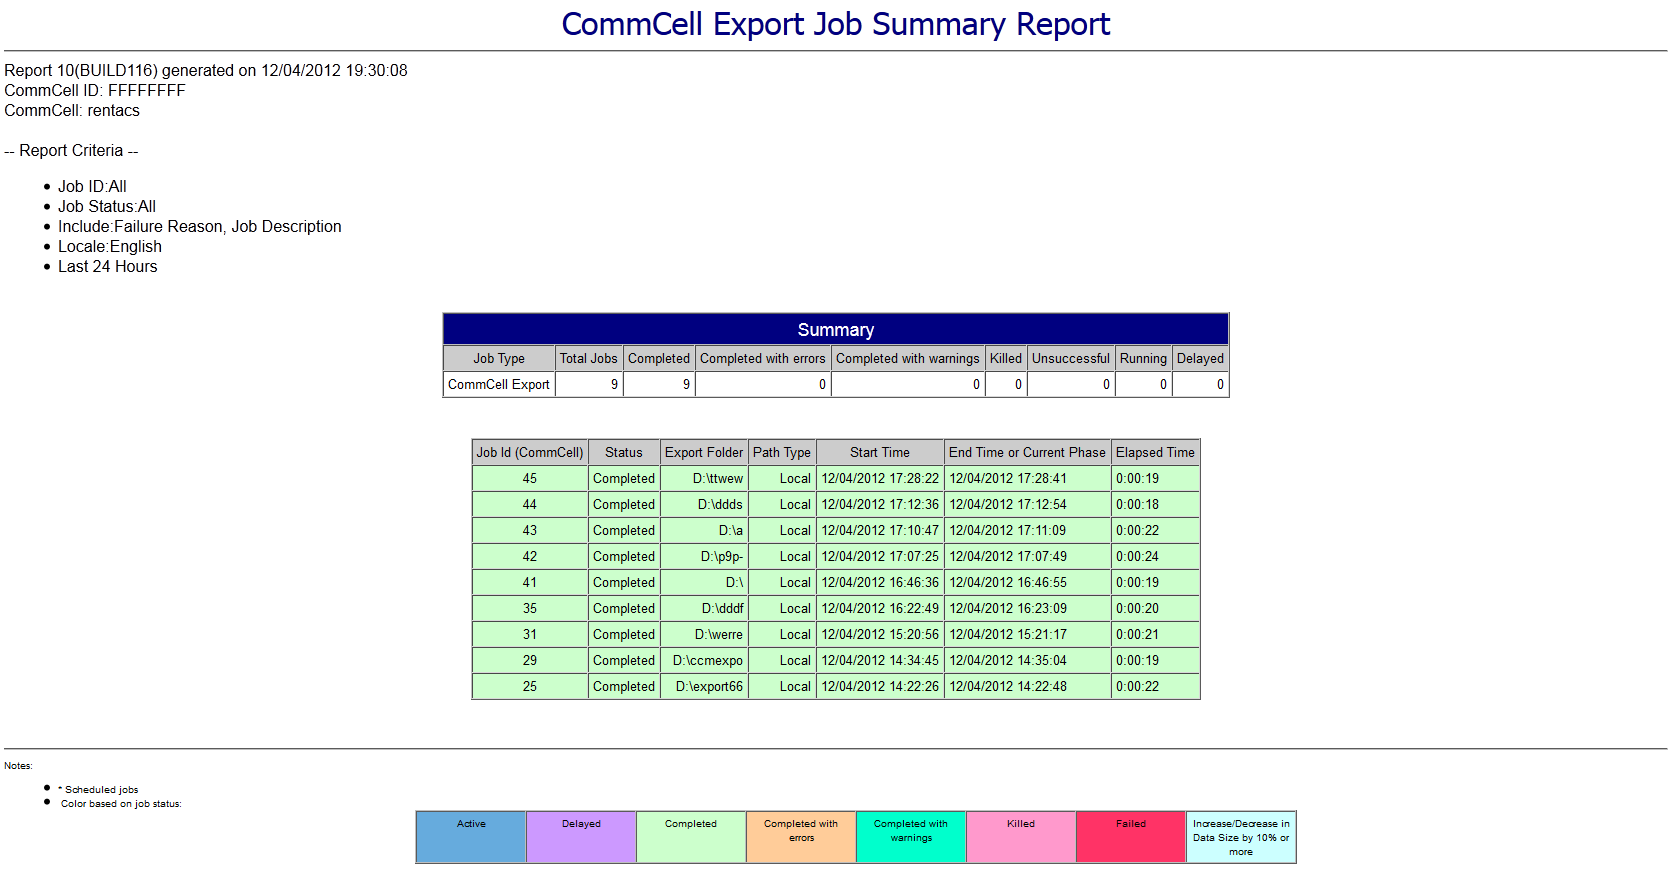Screen dimensions: 1670x872
Task: Click the CommCell: rentacs line
Action: pyautogui.click(x=72, y=110)
